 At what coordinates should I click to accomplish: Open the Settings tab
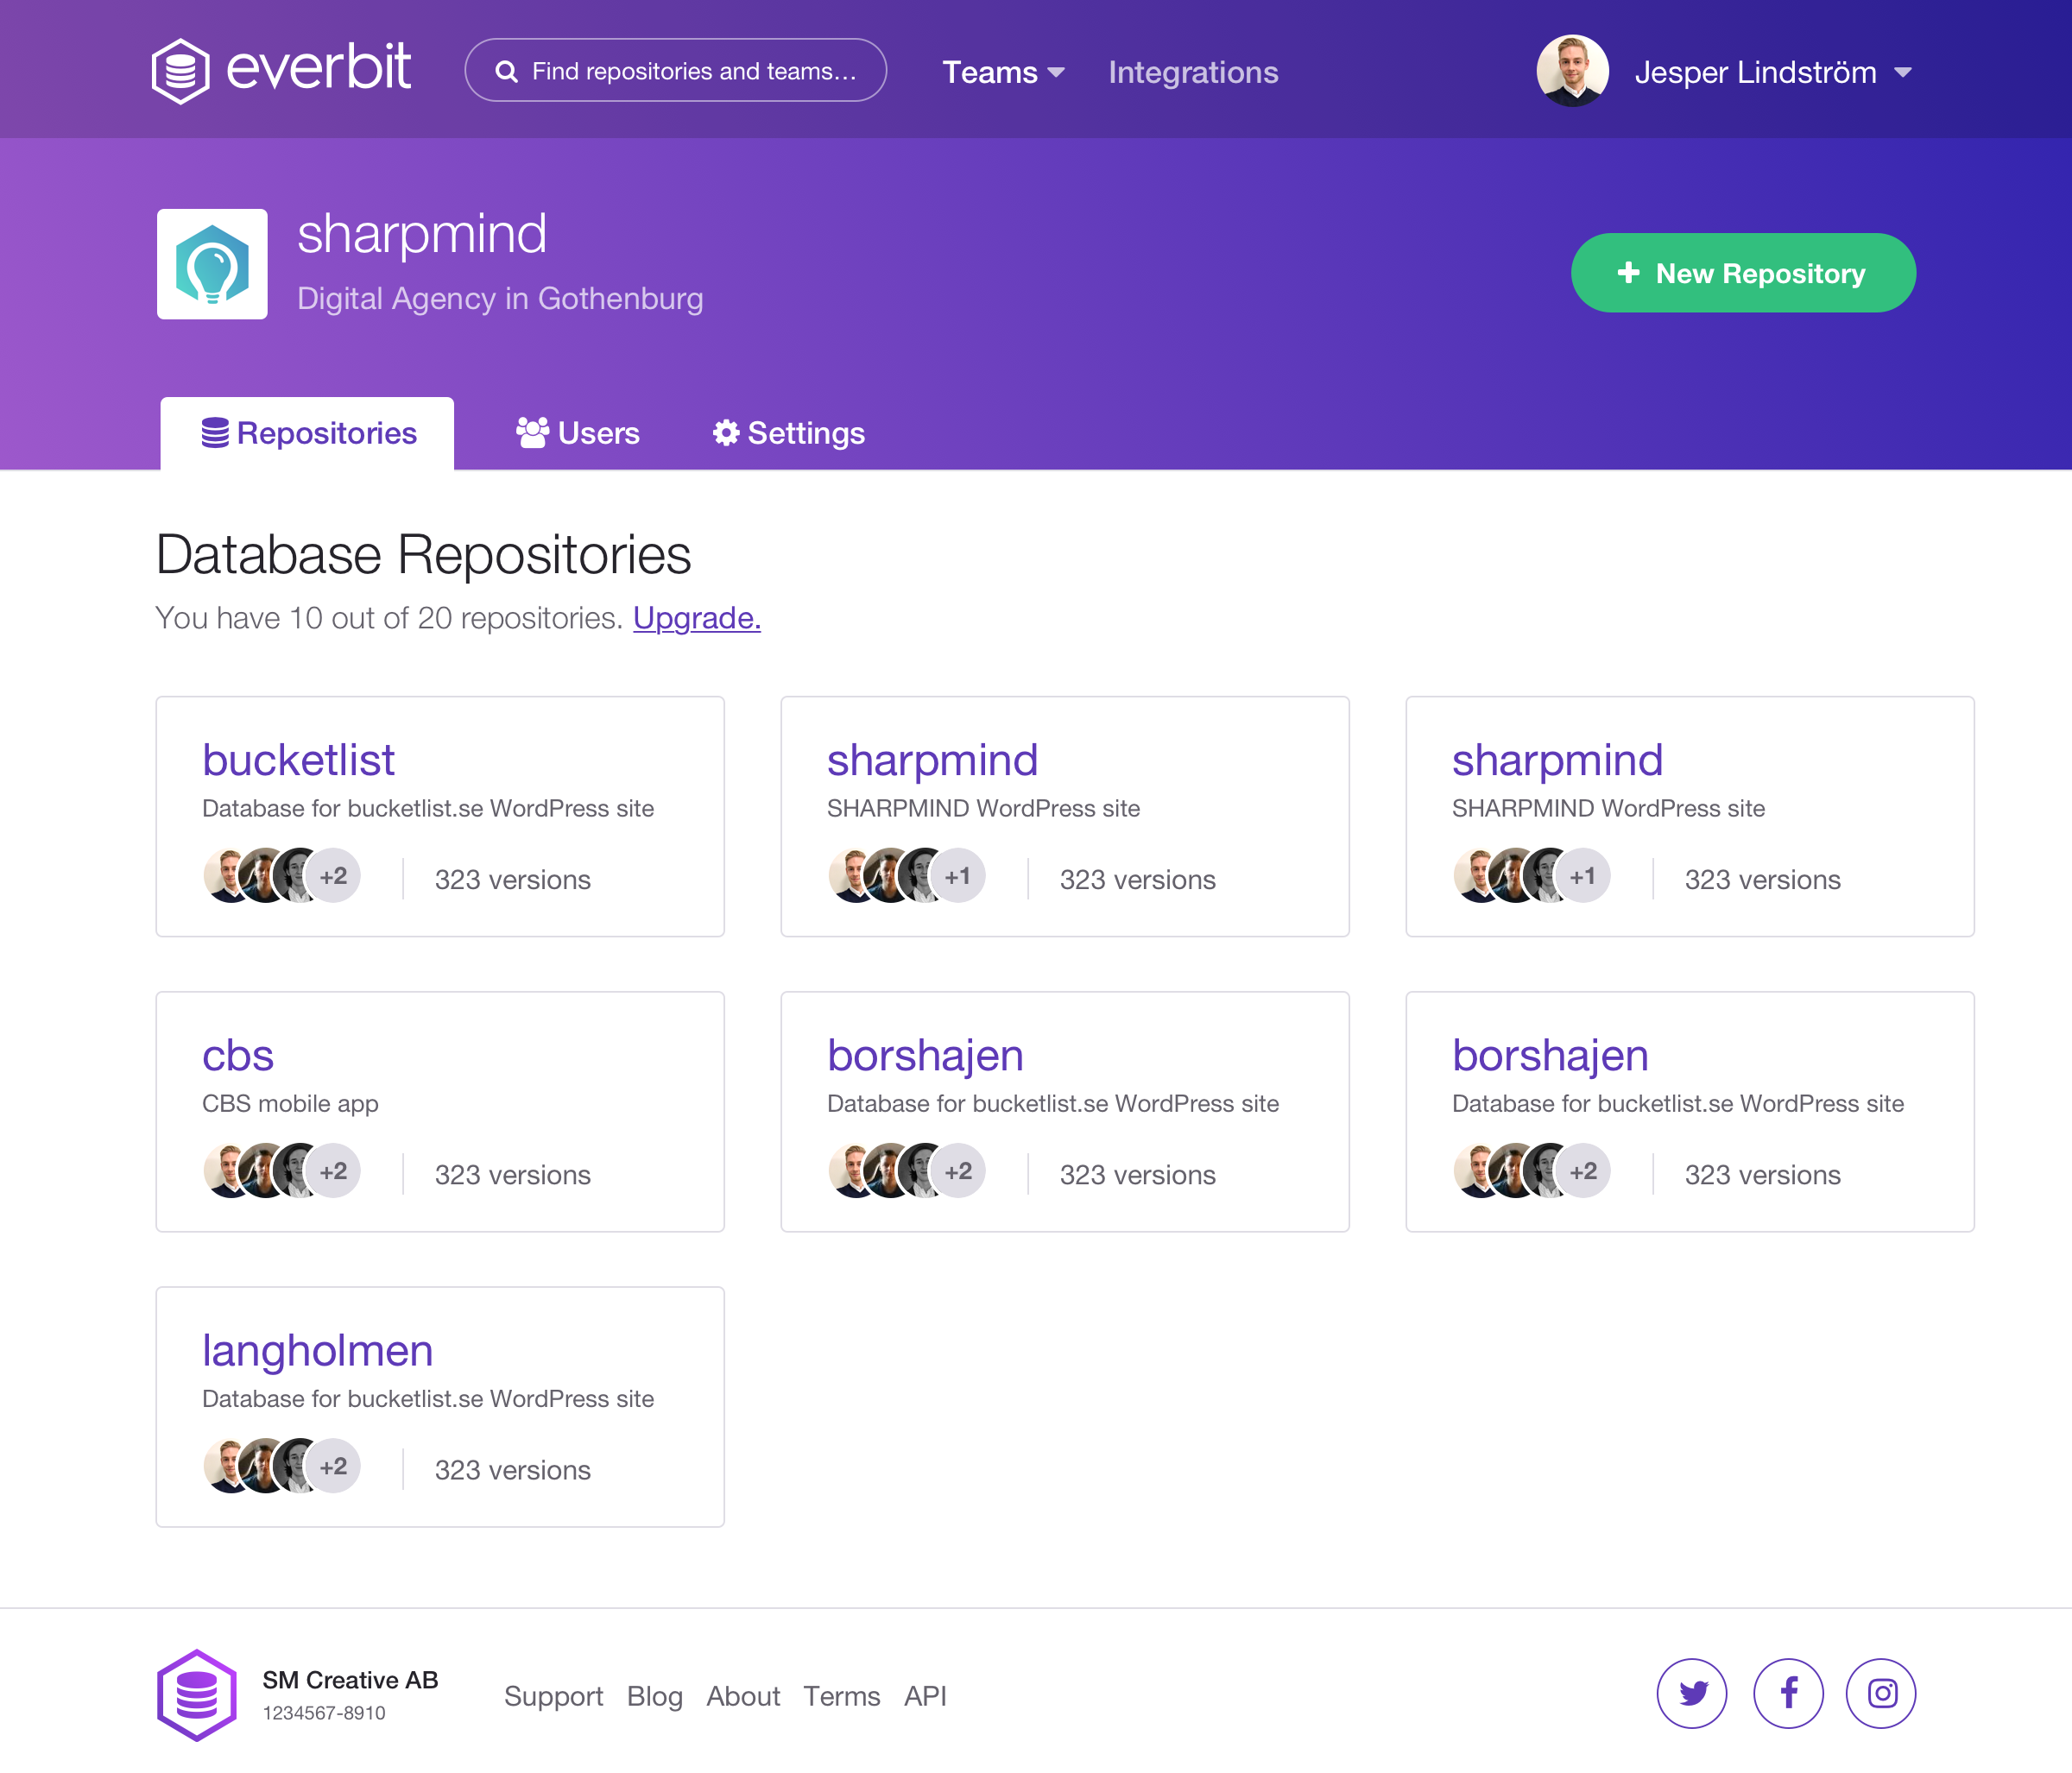tap(788, 433)
